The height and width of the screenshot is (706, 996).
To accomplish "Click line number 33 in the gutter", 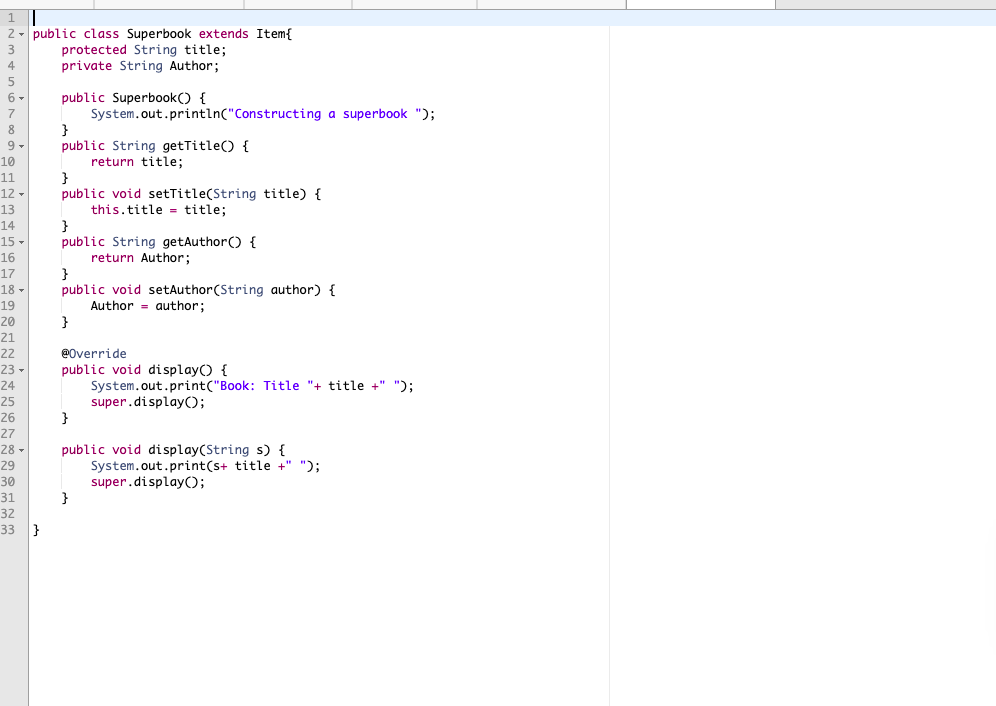I will pyautogui.click(x=8, y=529).
